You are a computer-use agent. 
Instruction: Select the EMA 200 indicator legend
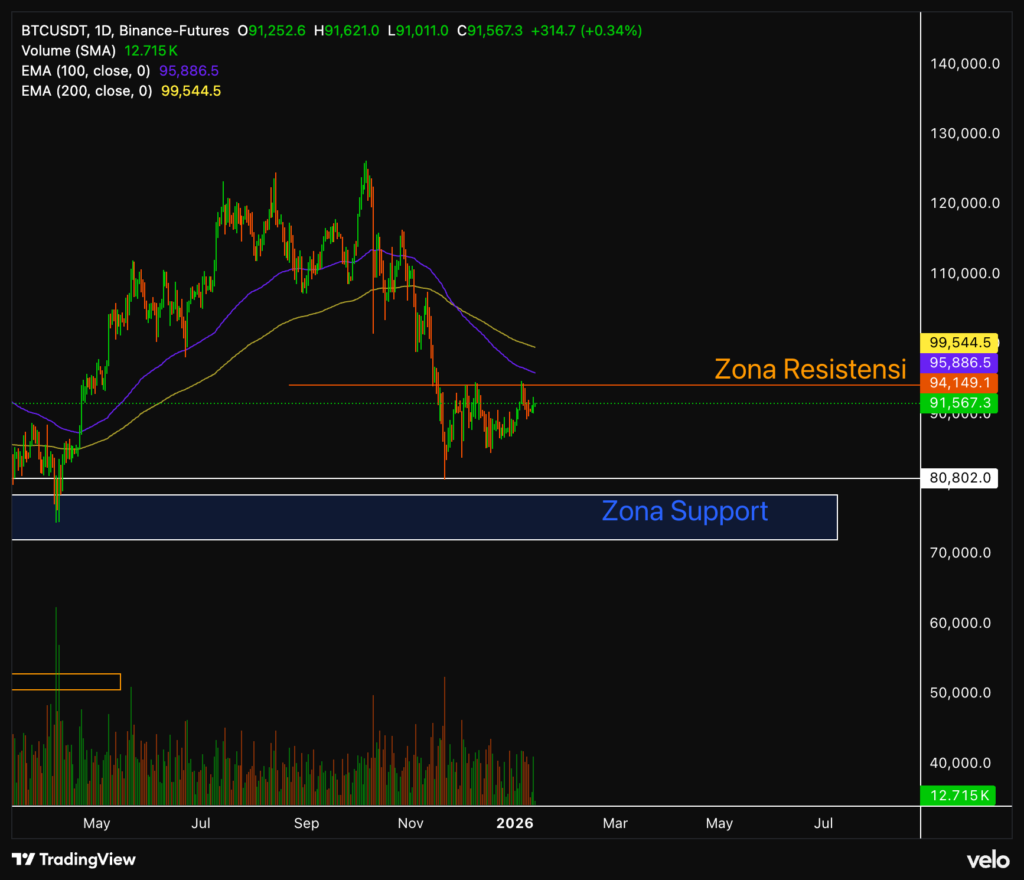coord(86,91)
